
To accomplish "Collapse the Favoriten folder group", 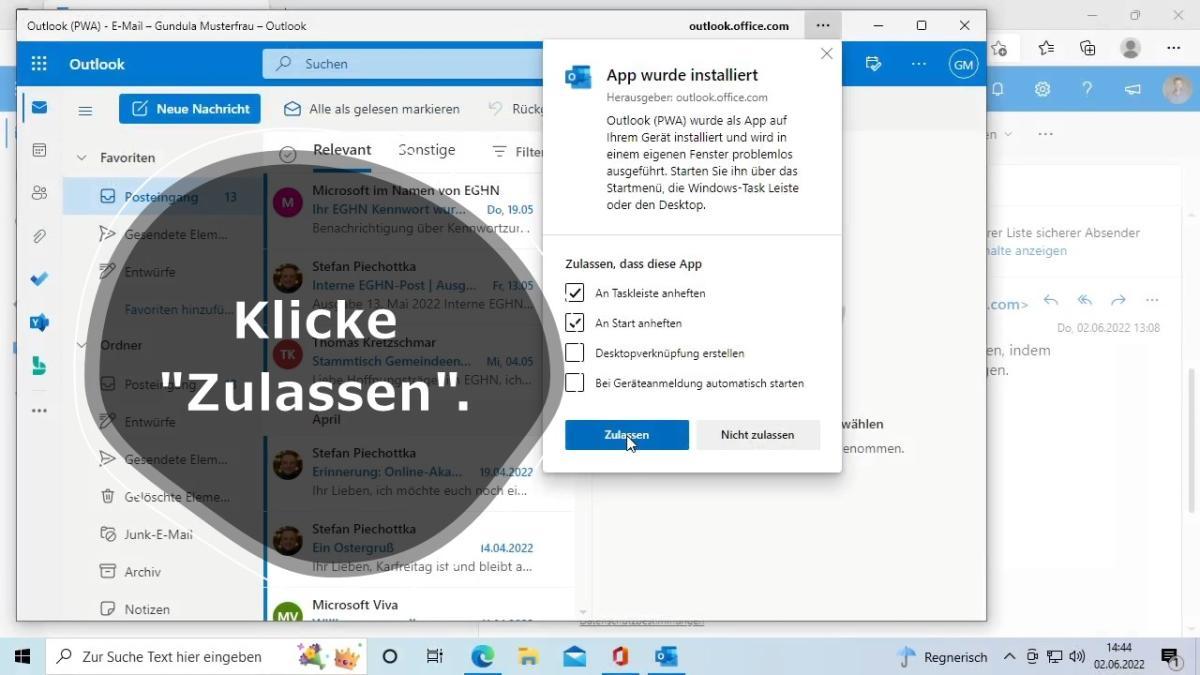I will coord(82,158).
